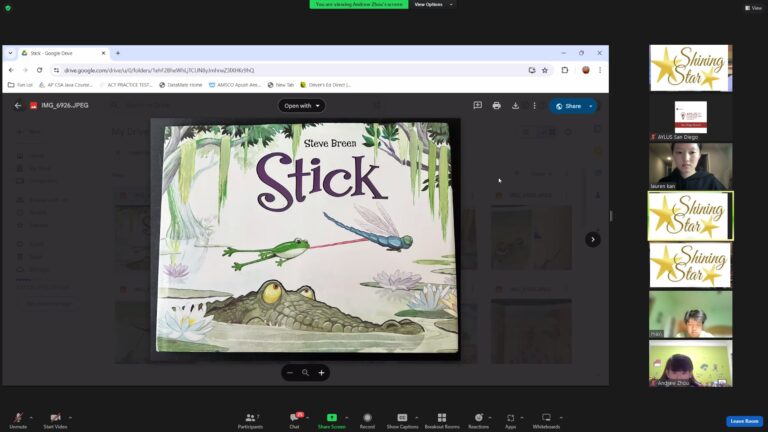
Task: Click the Unmute microphone icon
Action: pyautogui.click(x=18, y=418)
